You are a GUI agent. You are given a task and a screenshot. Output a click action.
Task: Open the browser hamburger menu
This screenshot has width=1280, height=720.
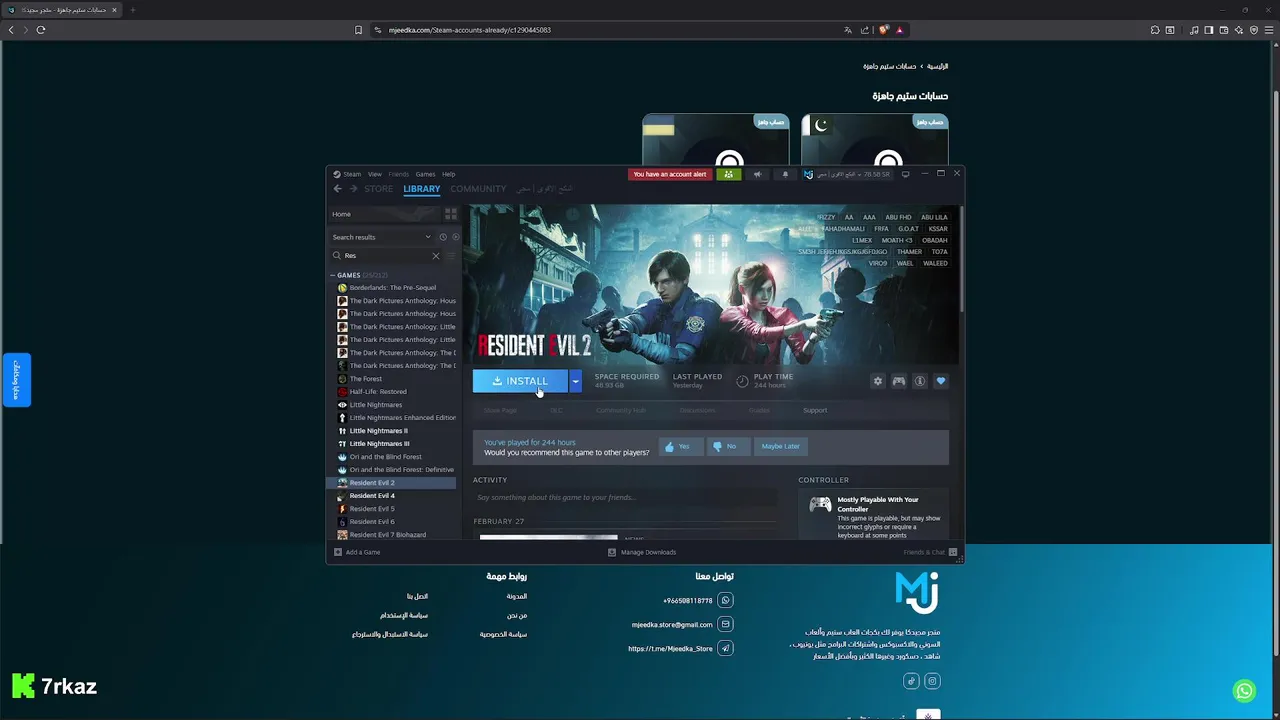[1269, 30]
